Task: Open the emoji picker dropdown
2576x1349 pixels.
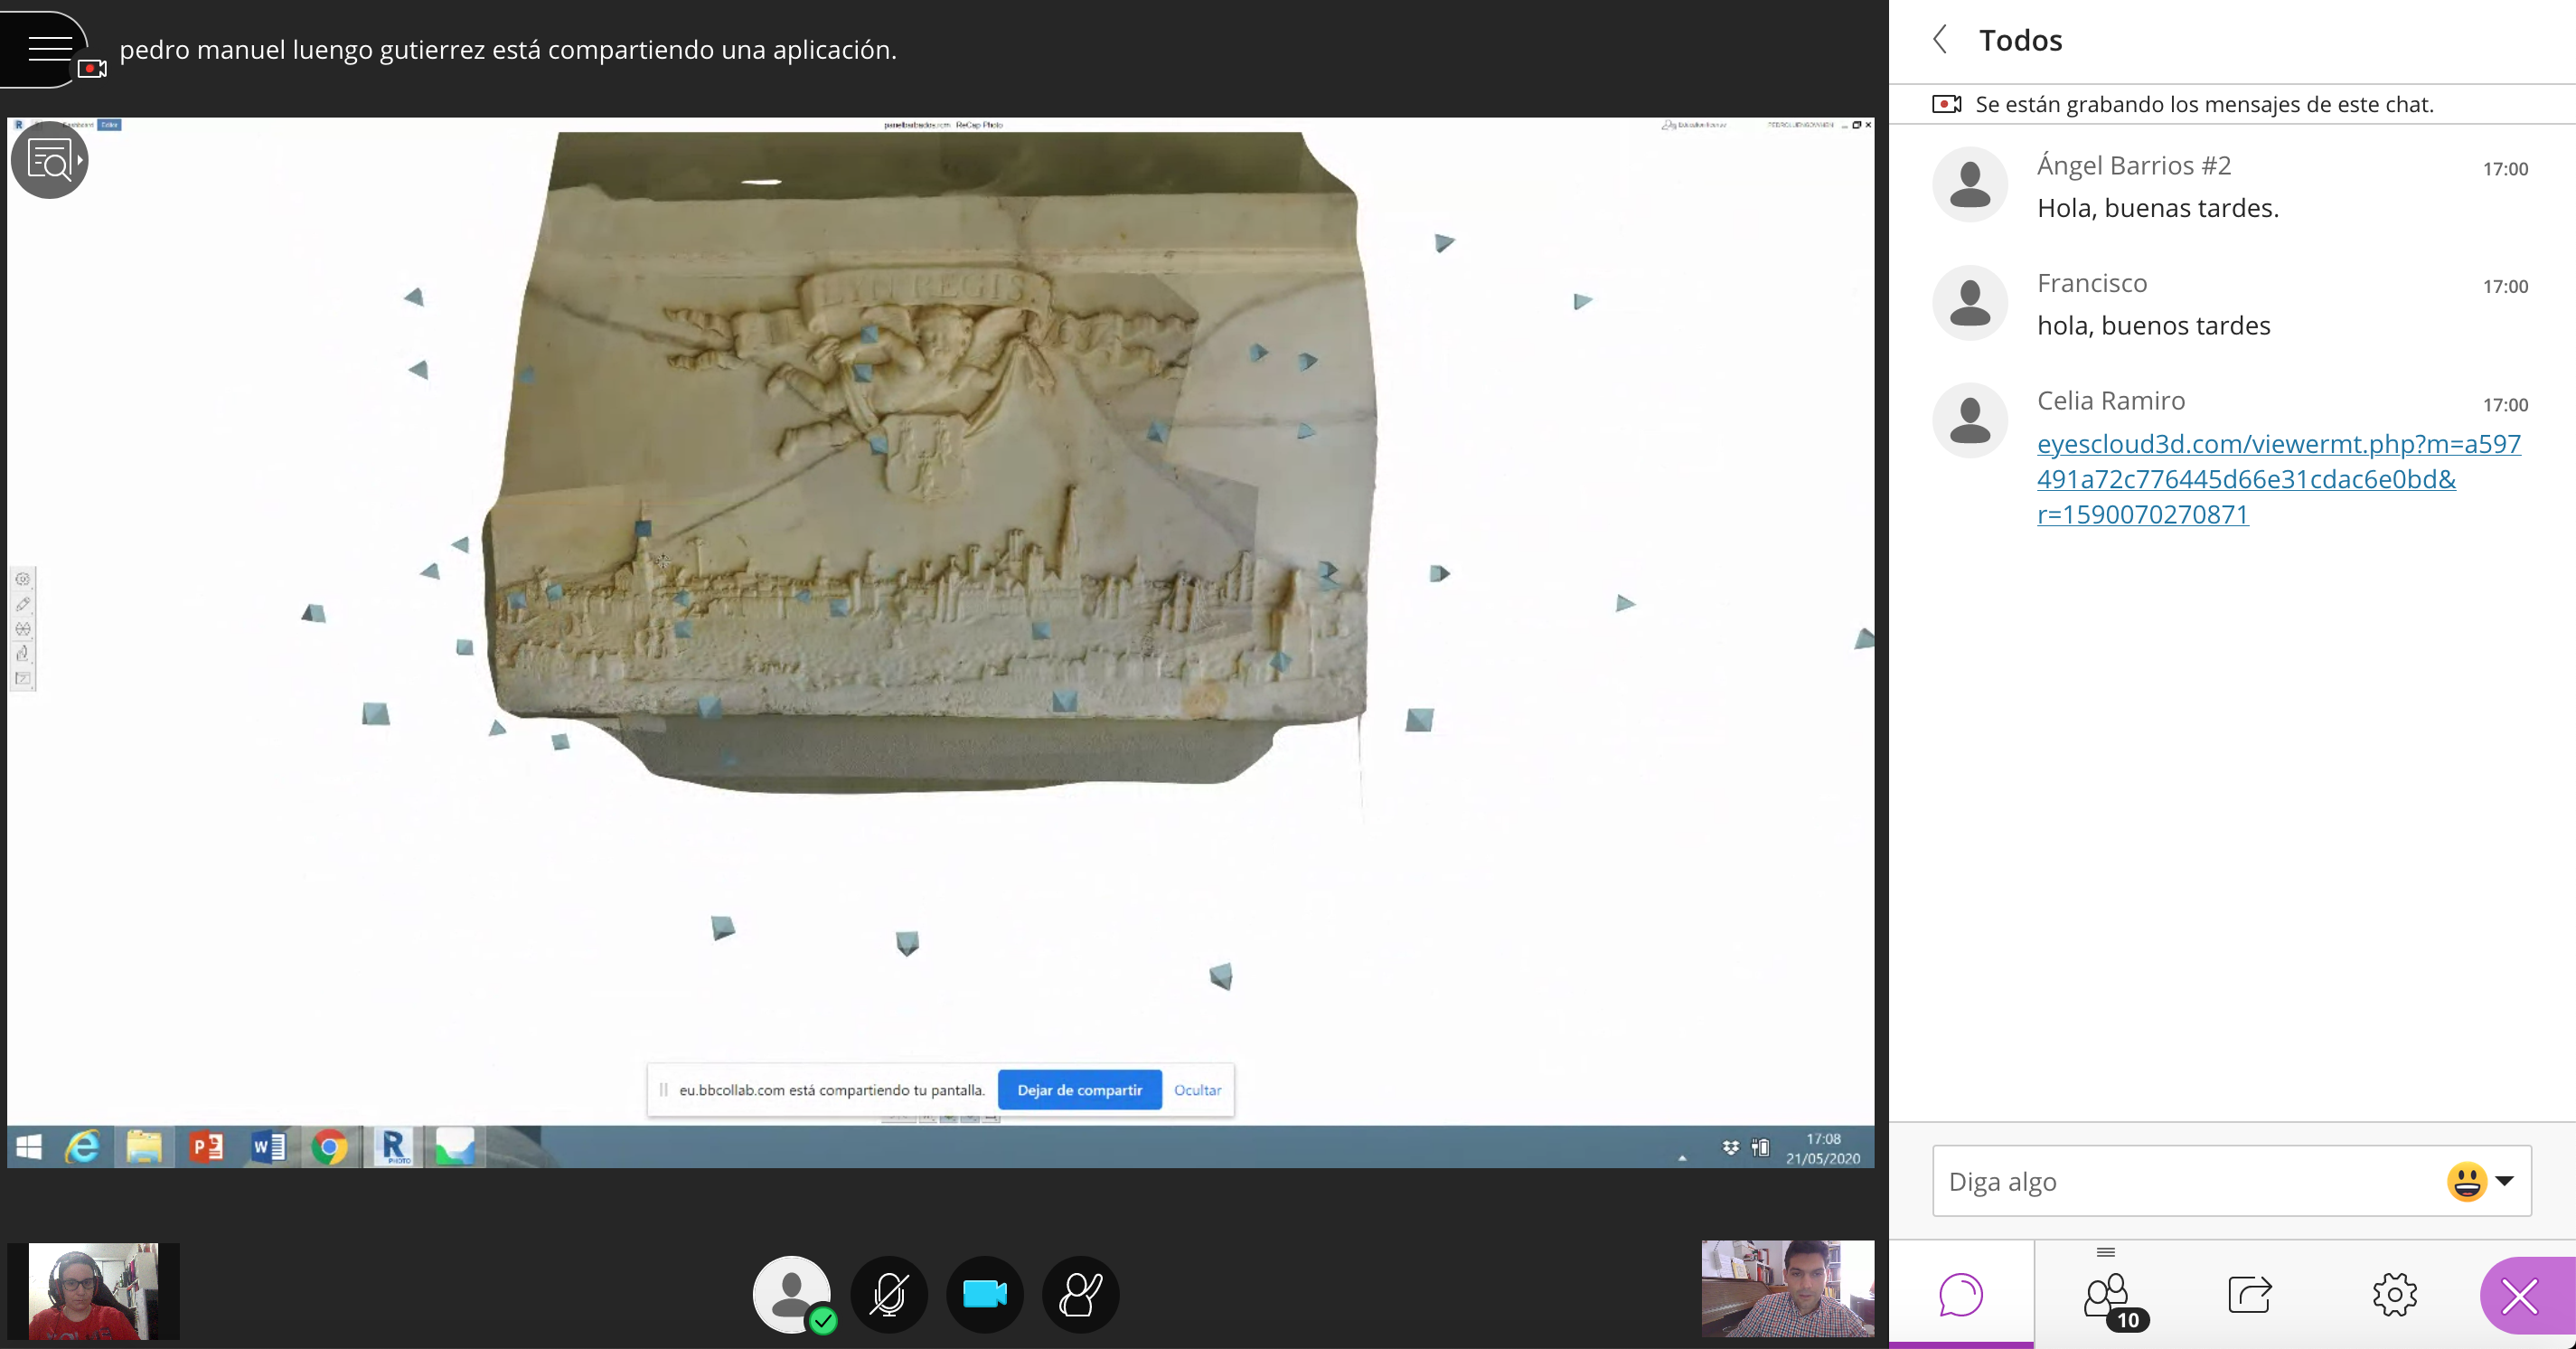Action: coord(2503,1181)
